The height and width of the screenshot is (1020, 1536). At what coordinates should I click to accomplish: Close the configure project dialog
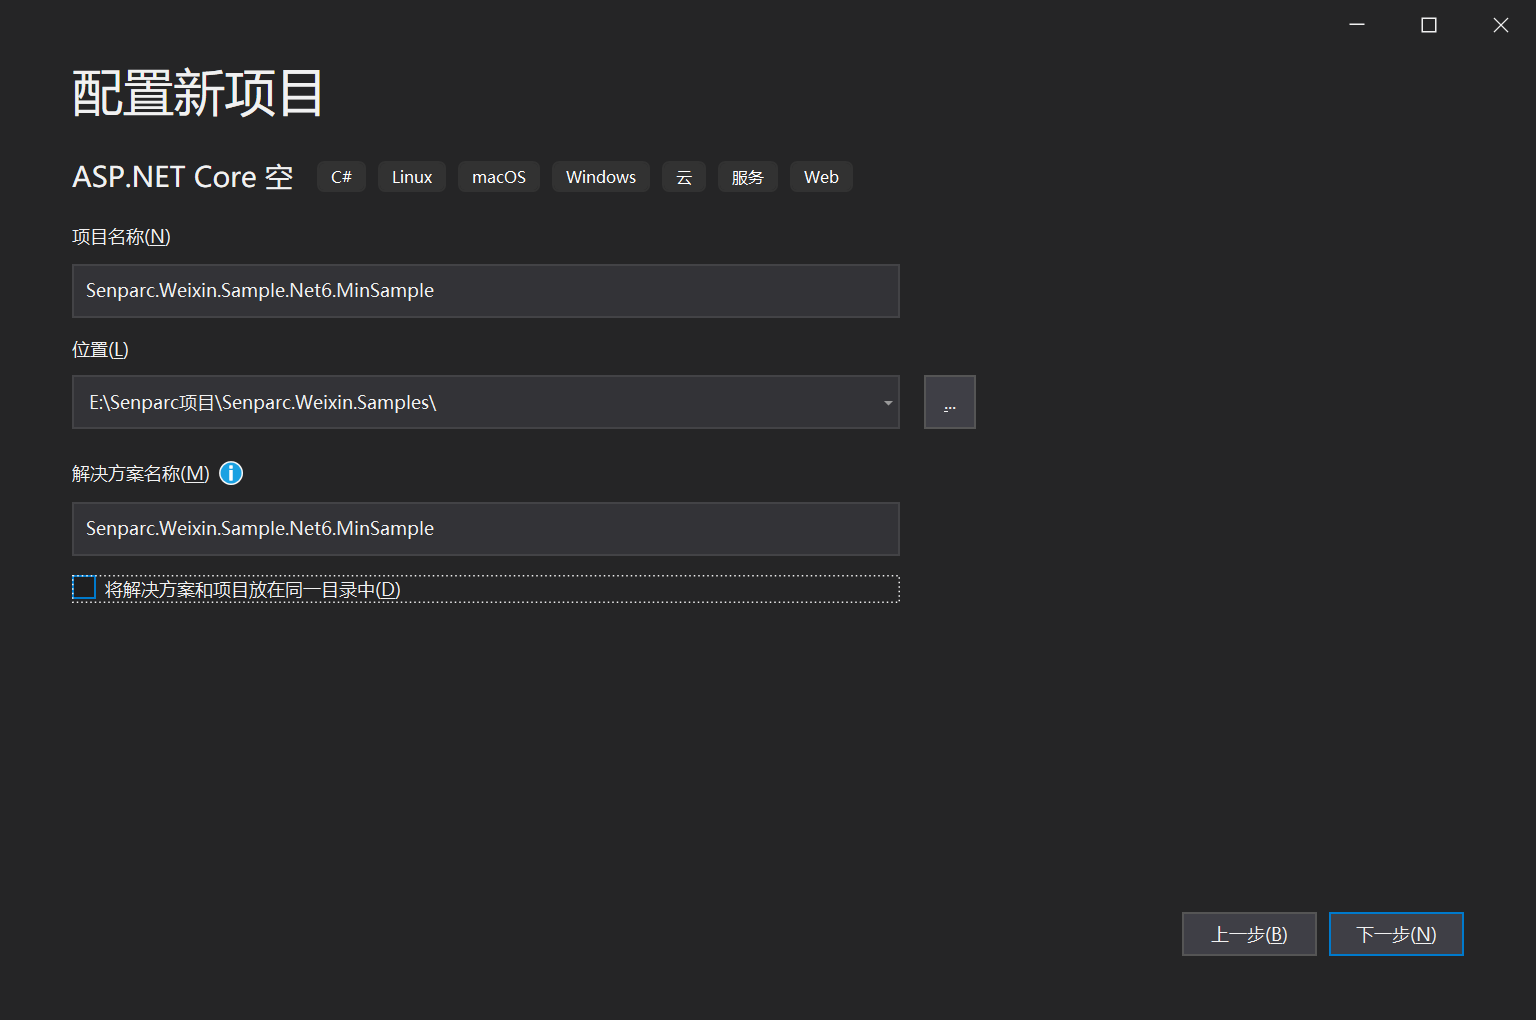point(1501,25)
